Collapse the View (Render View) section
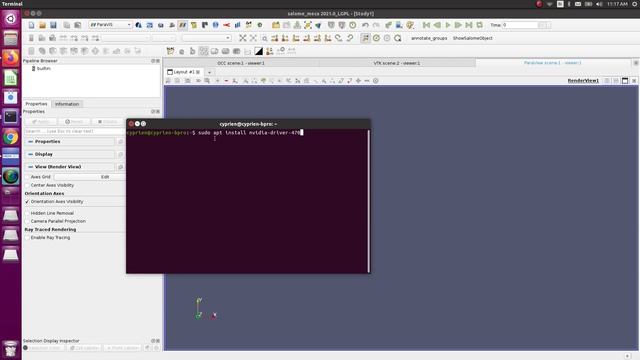The height and width of the screenshot is (360, 640). pos(31,167)
